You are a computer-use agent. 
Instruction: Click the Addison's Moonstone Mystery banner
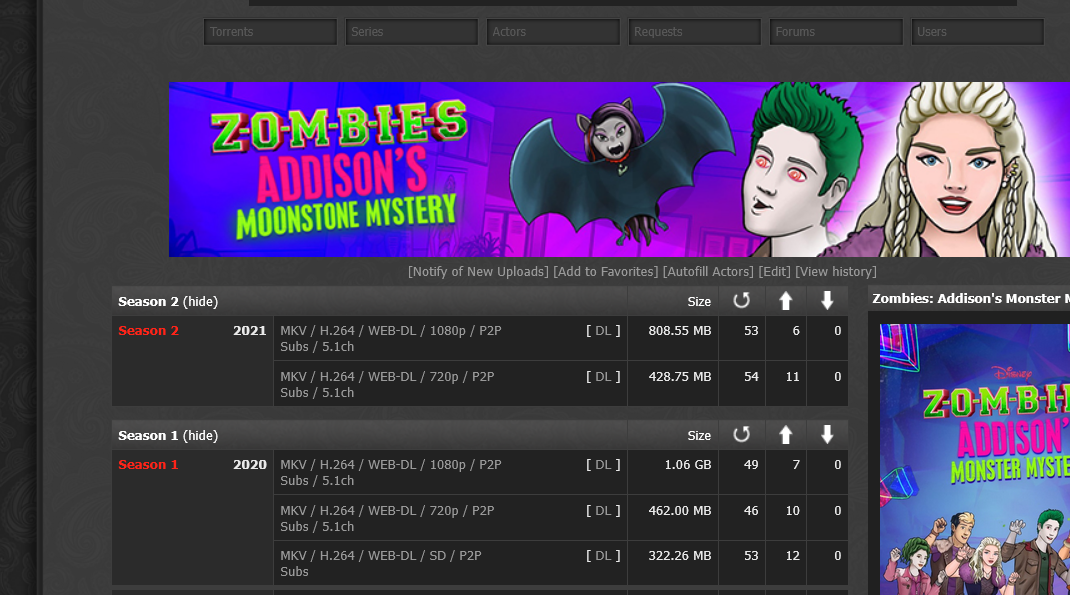(x=619, y=169)
